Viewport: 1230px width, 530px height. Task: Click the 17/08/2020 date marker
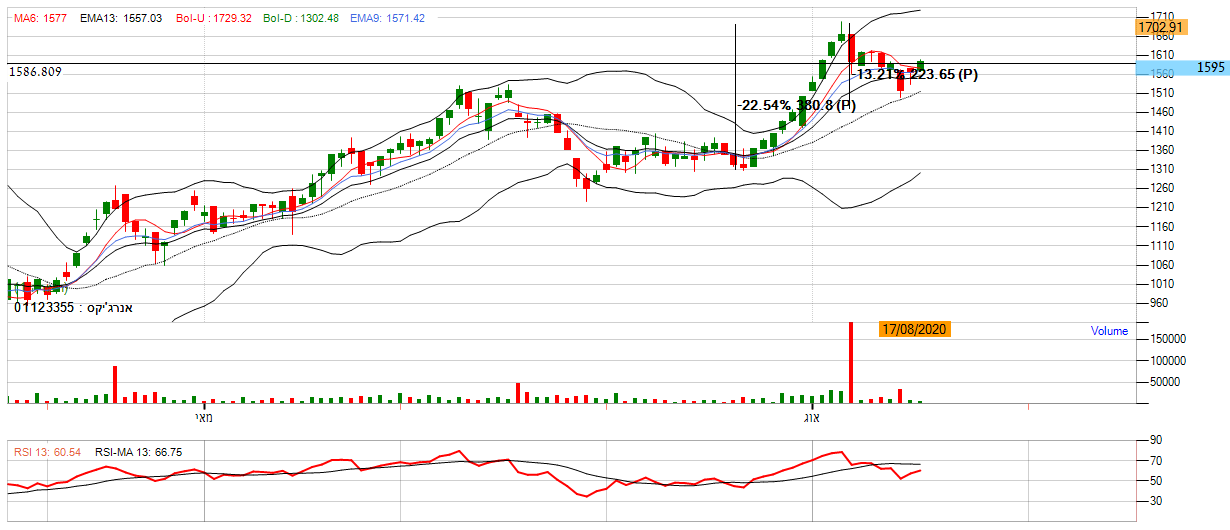tap(914, 328)
